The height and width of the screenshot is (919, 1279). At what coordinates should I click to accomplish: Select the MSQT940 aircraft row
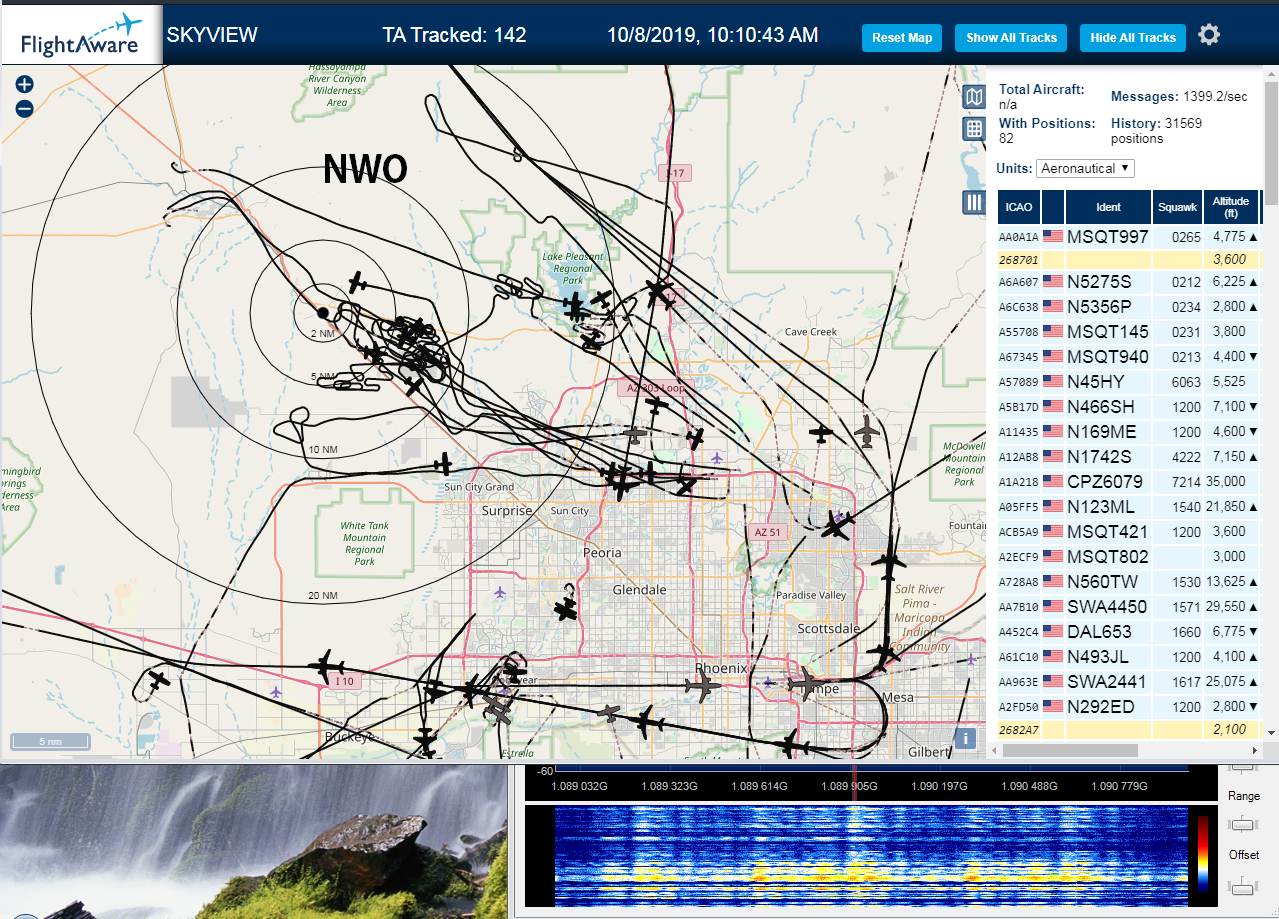[1130, 357]
